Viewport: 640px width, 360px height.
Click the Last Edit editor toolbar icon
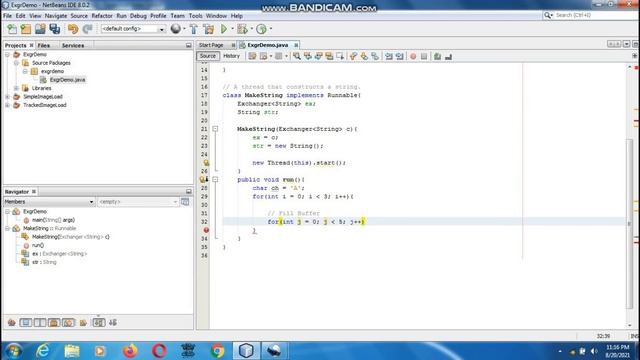point(252,56)
